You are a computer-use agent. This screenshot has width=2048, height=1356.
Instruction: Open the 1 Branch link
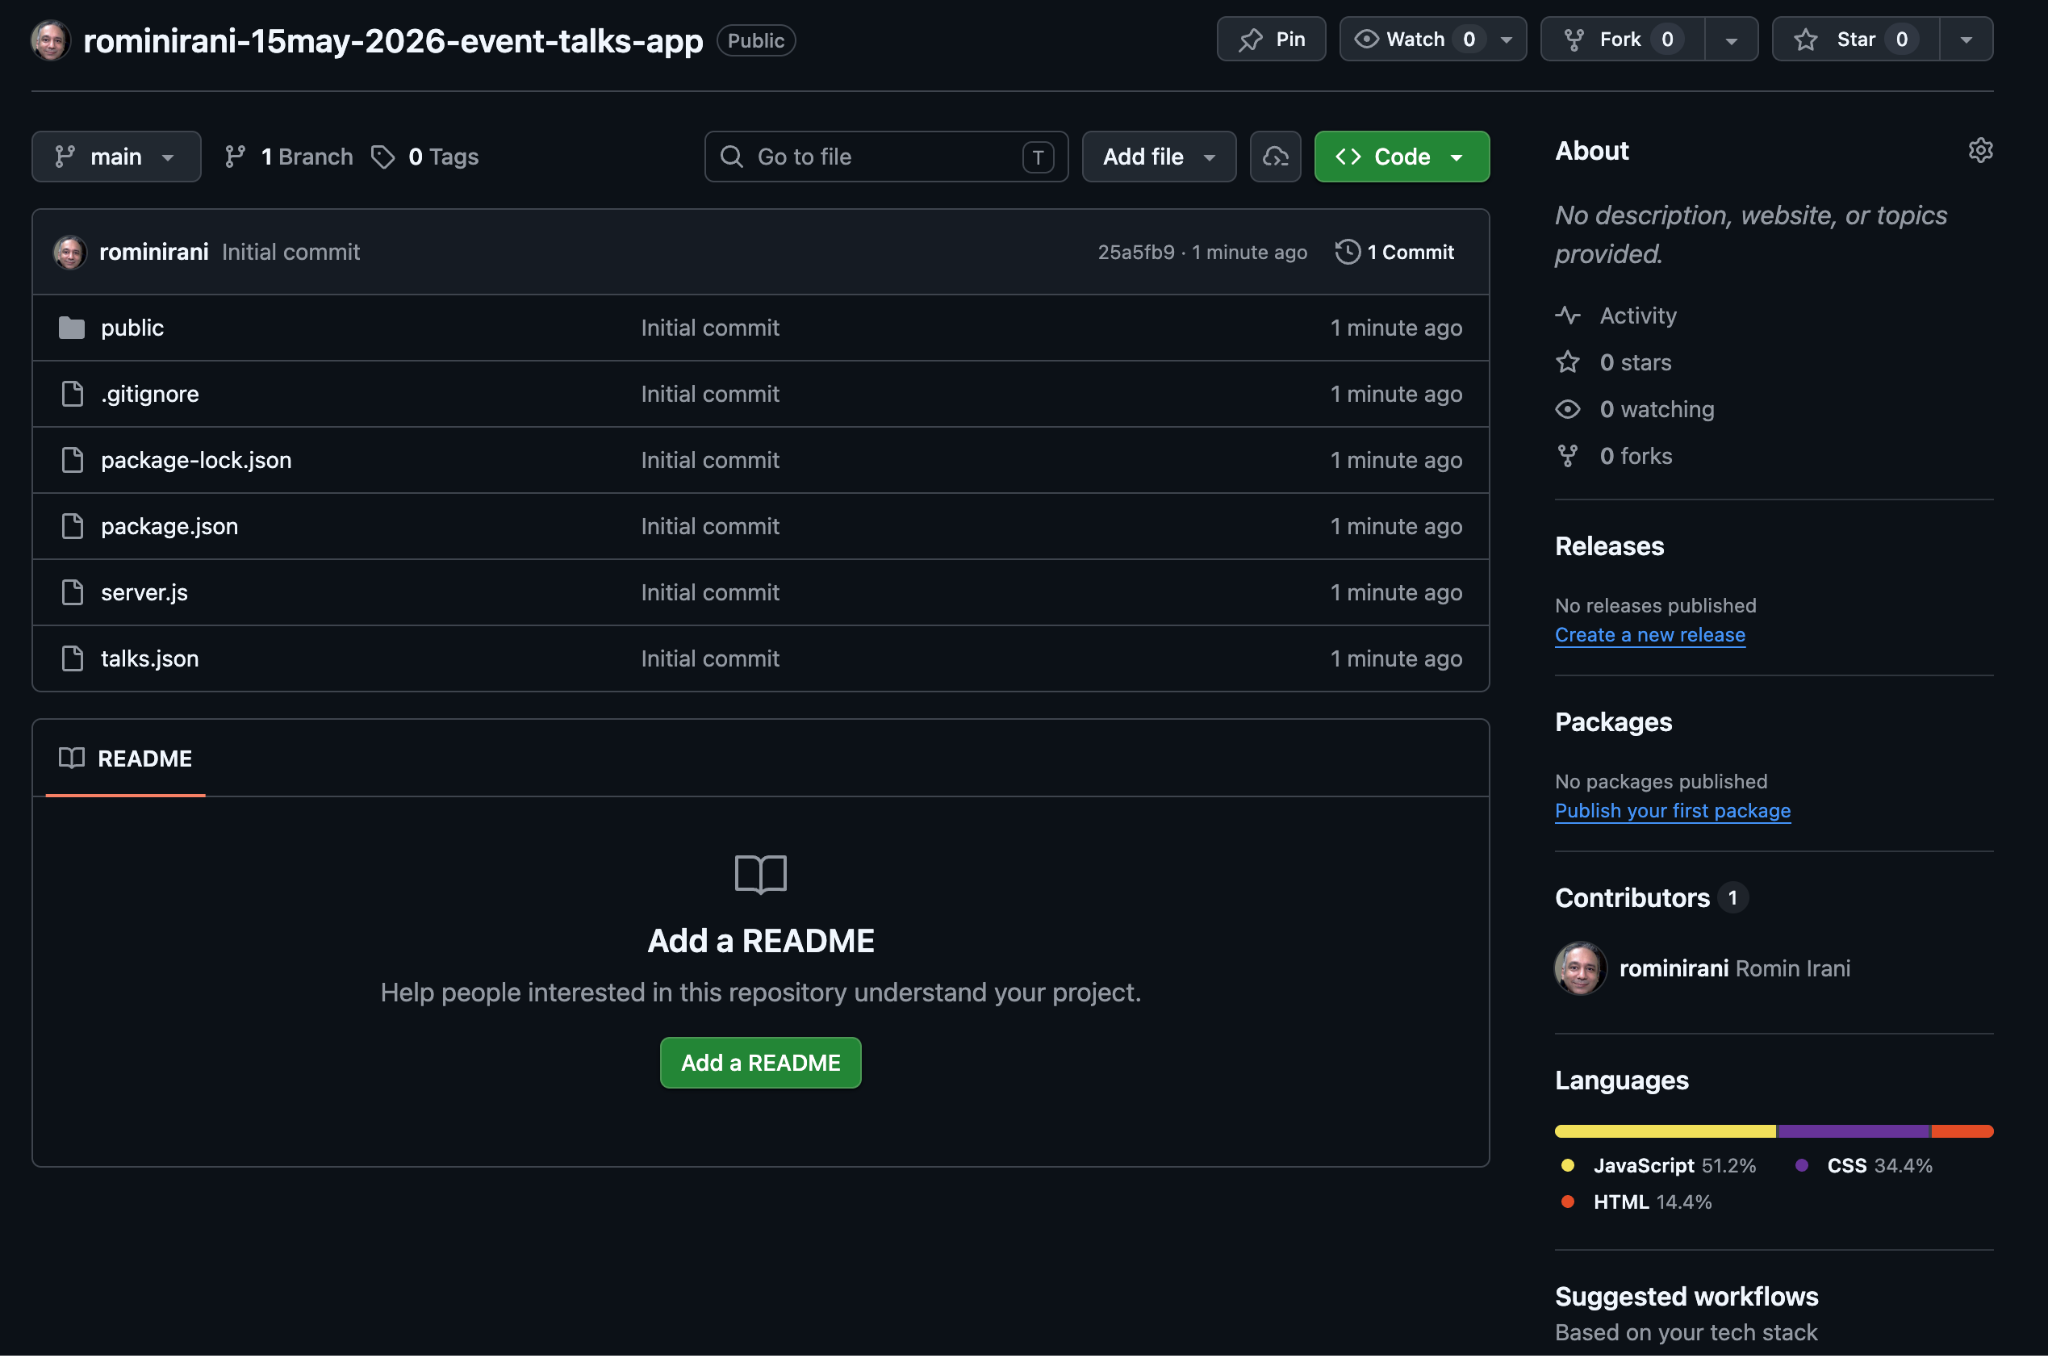pyautogui.click(x=290, y=157)
